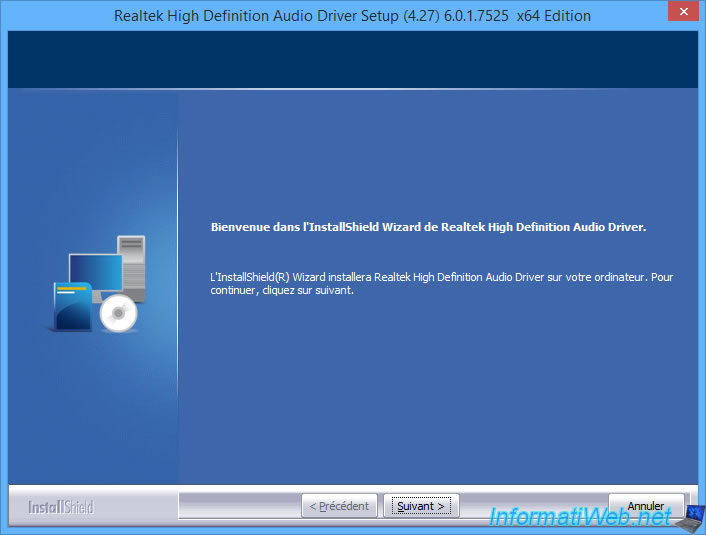Click the bold Bienvenue welcome heading
This screenshot has width=706, height=535.
(x=428, y=227)
